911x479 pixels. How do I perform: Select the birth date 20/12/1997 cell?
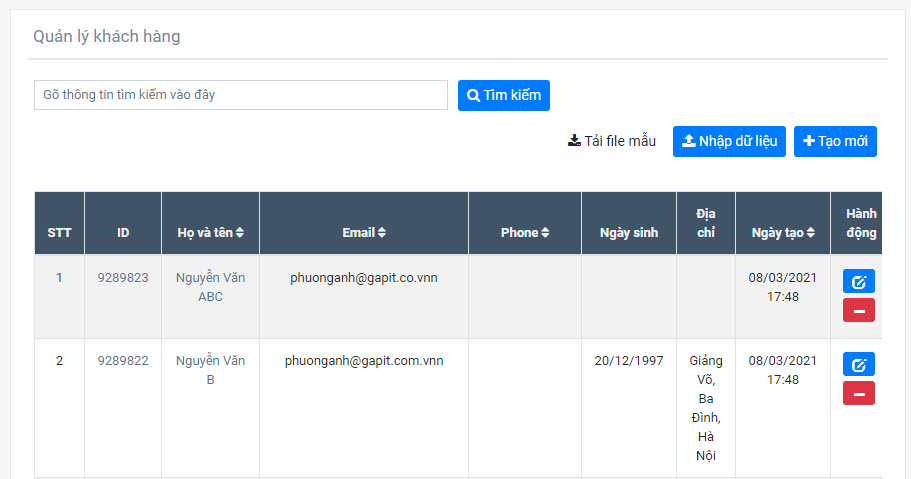tap(628, 361)
